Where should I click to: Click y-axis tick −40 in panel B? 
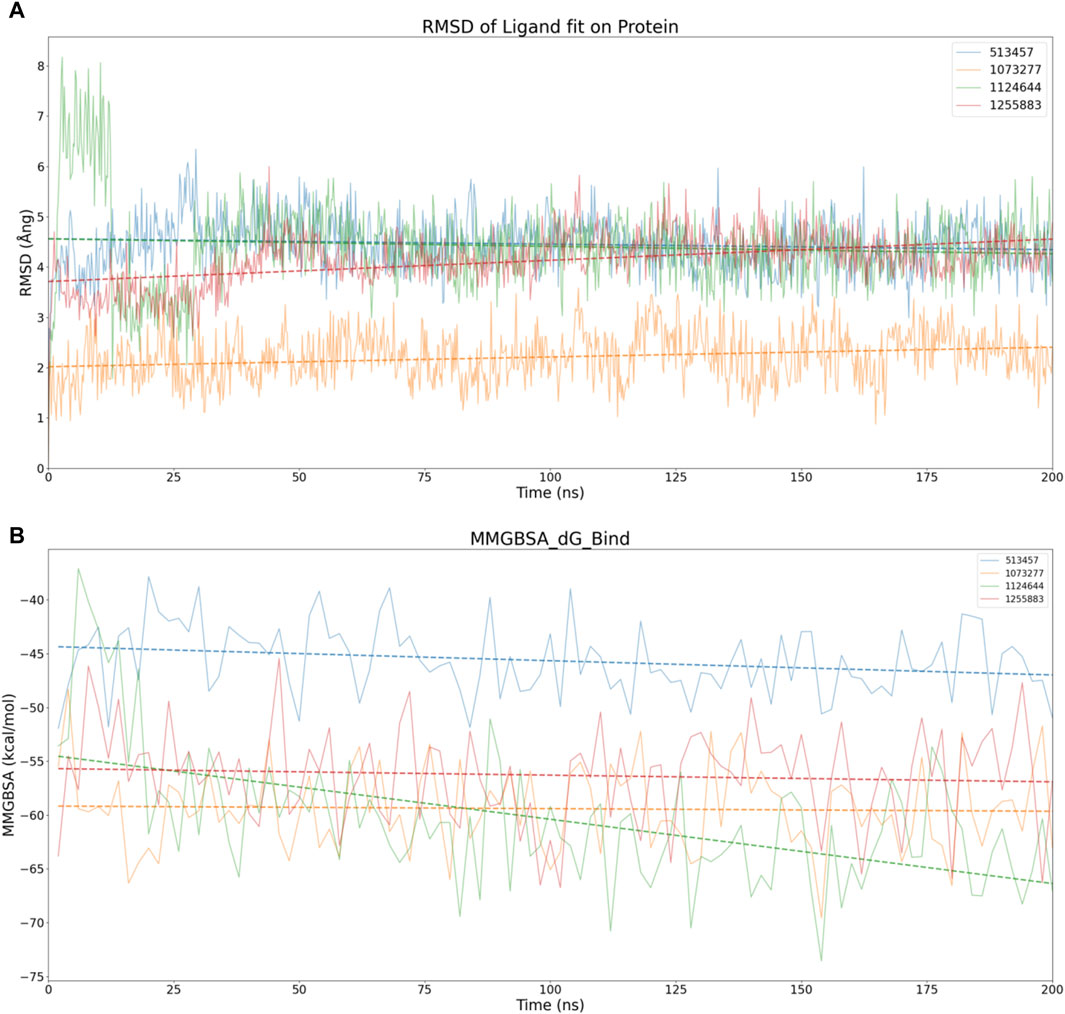click(x=33, y=600)
